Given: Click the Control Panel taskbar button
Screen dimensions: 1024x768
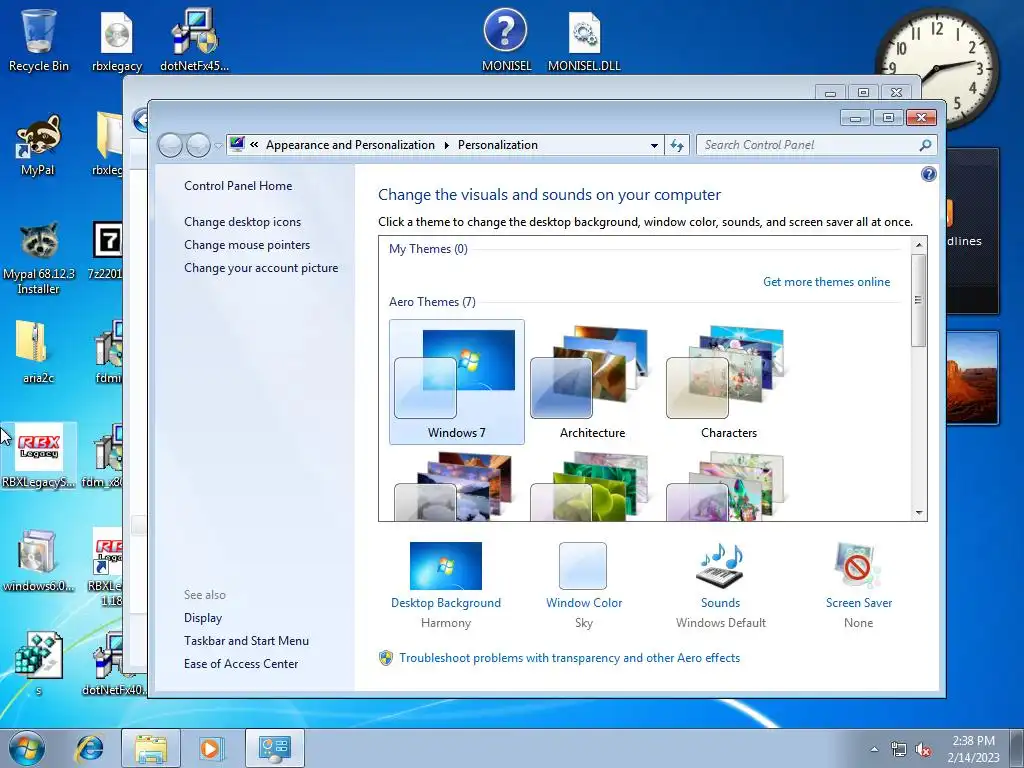Looking at the screenshot, I should 274,748.
